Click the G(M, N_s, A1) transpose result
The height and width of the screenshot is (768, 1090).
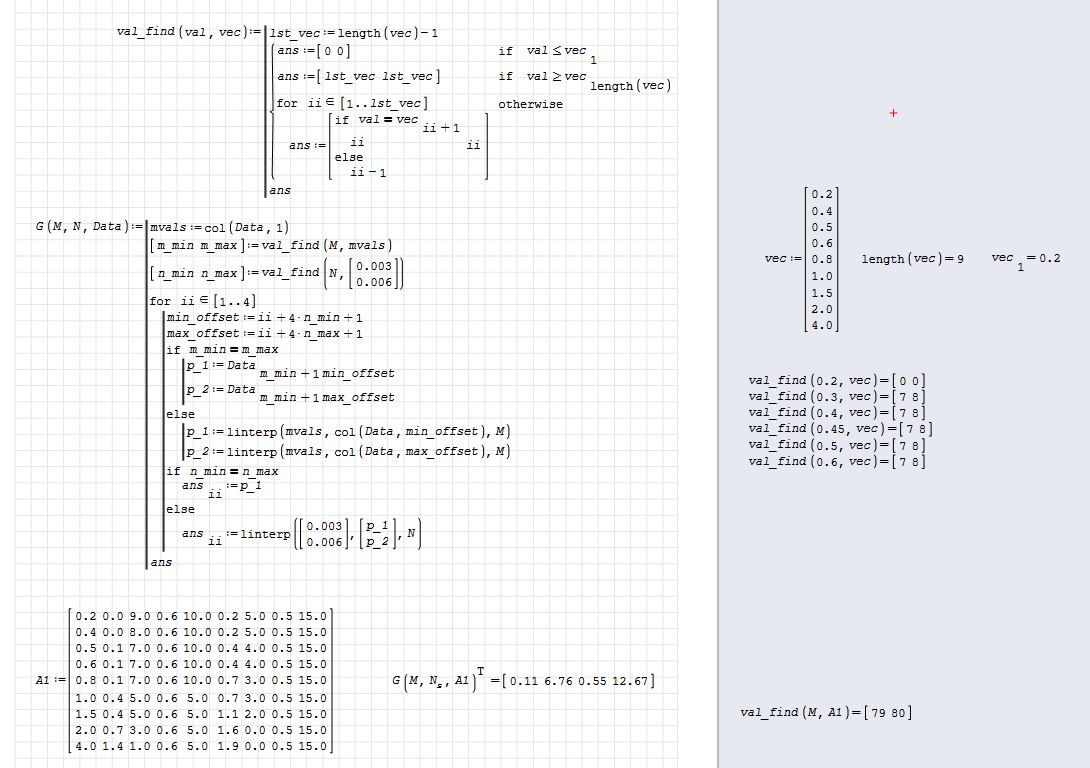(x=523, y=681)
